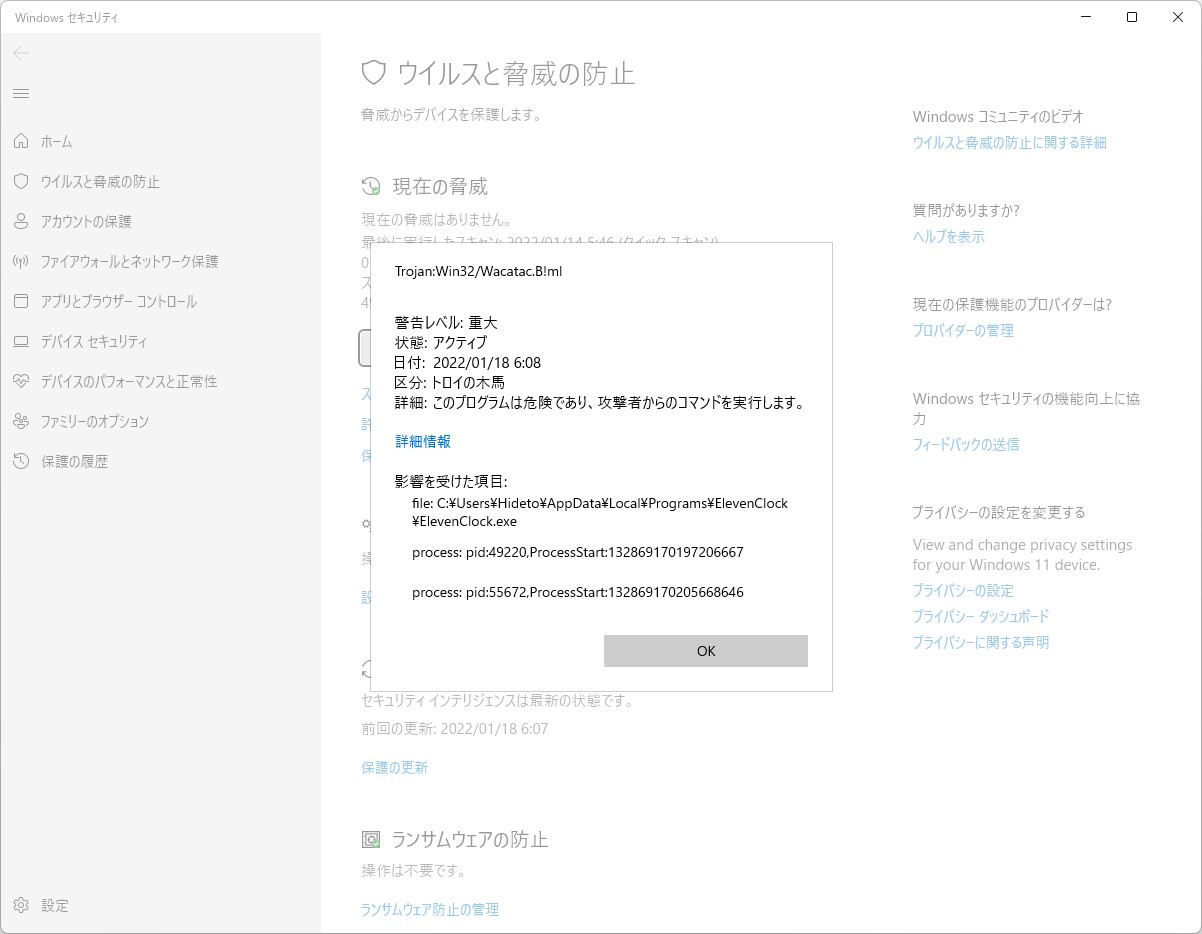The image size is (1202, 934).
Task: Select アプリとブラウザー コントロール icon
Action: (x=22, y=301)
